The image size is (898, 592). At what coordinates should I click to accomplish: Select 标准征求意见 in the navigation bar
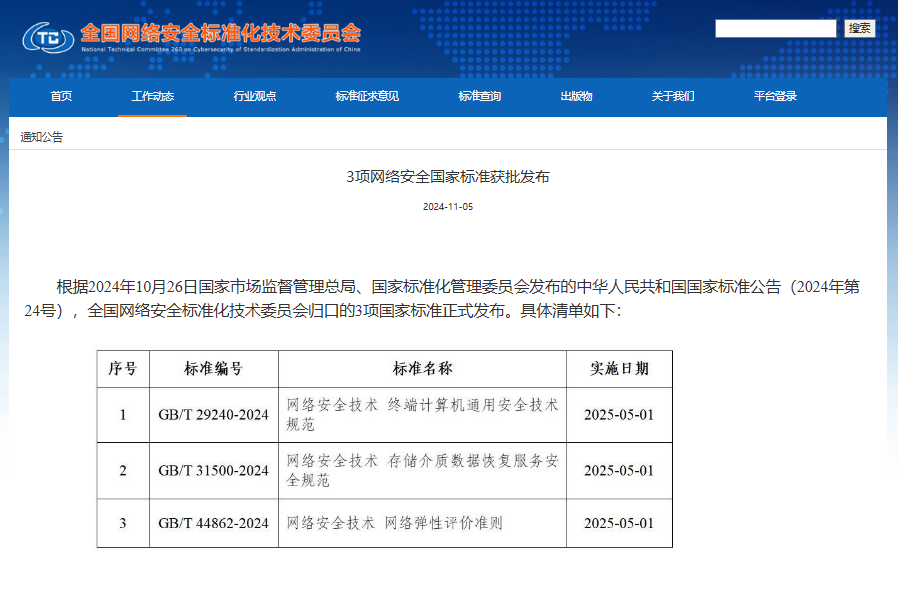click(367, 96)
